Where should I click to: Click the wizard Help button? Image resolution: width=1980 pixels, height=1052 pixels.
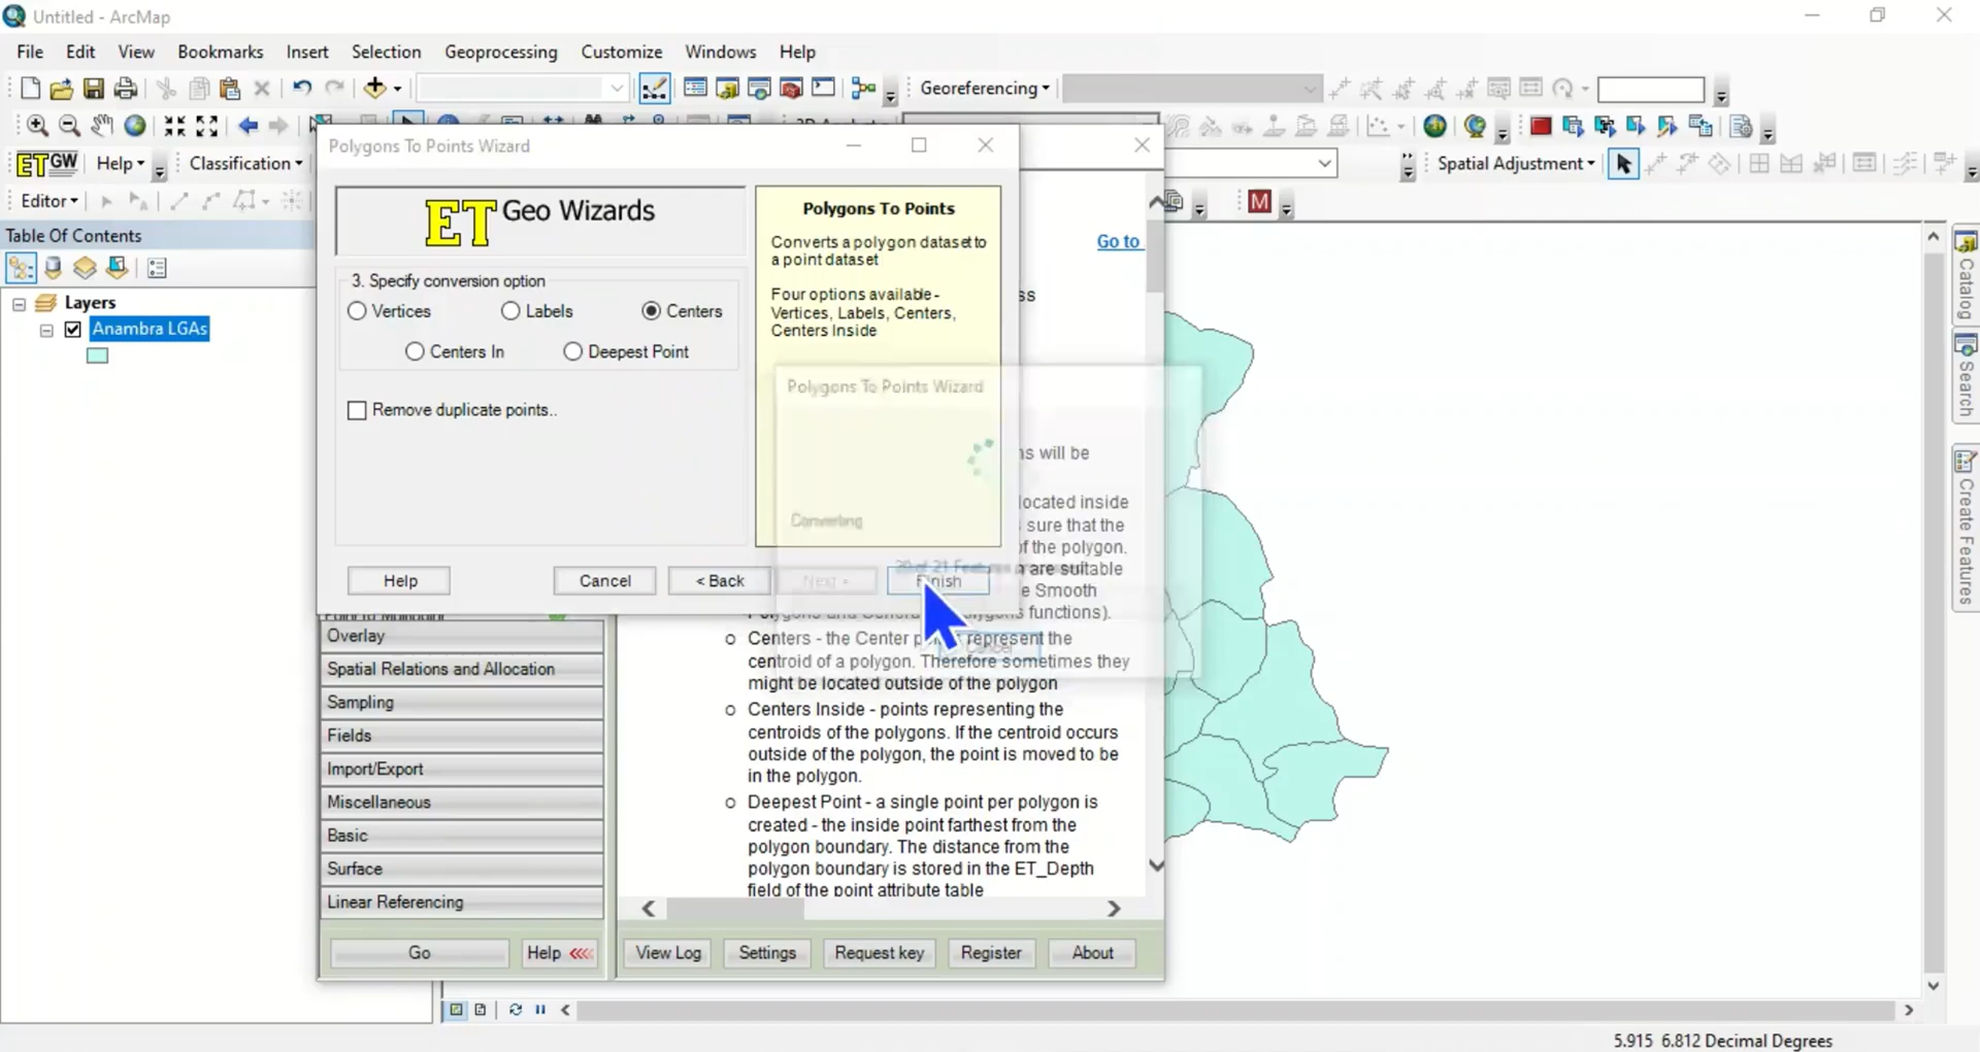point(400,581)
